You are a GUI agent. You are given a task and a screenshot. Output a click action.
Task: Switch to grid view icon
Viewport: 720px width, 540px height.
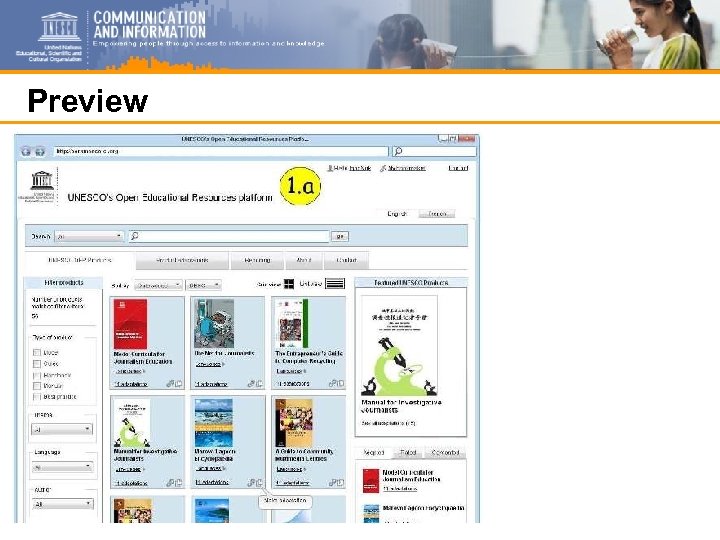[289, 284]
